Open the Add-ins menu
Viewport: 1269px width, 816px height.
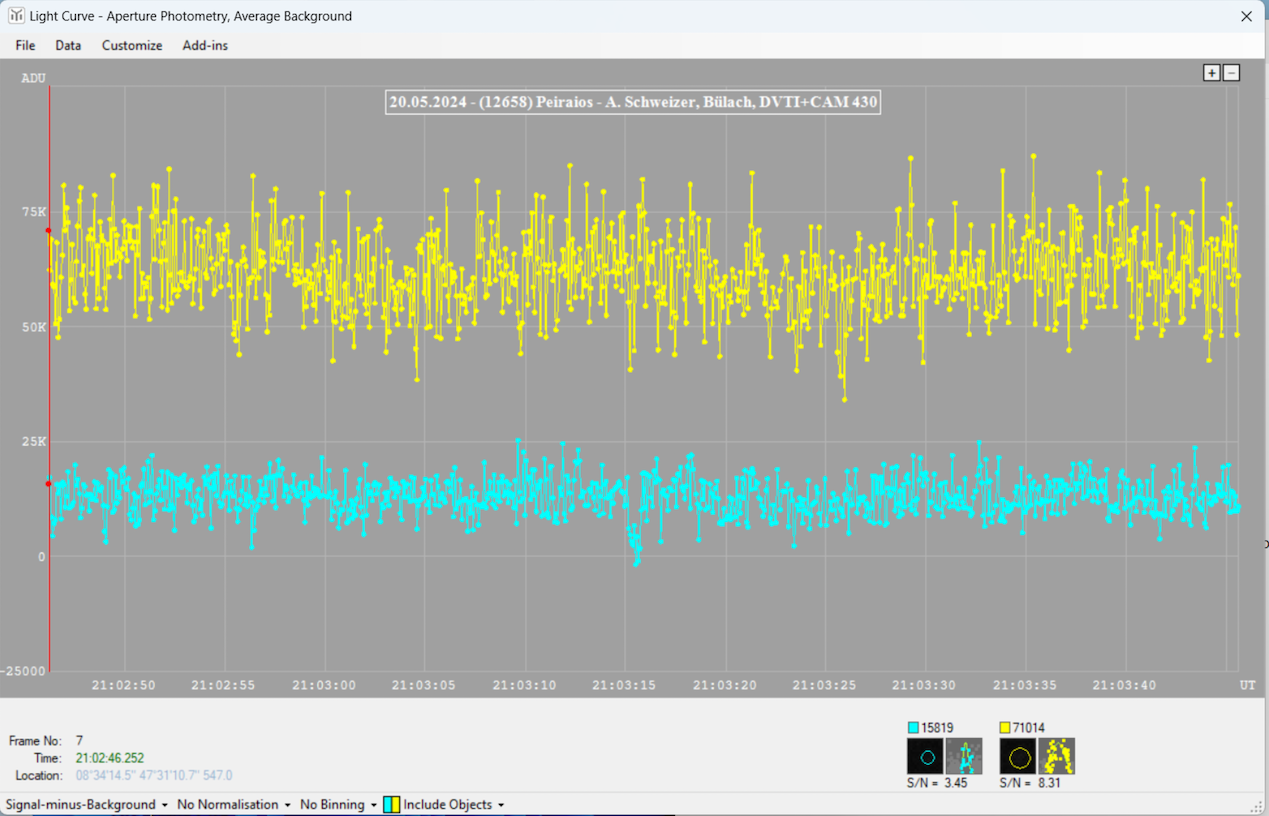point(205,45)
